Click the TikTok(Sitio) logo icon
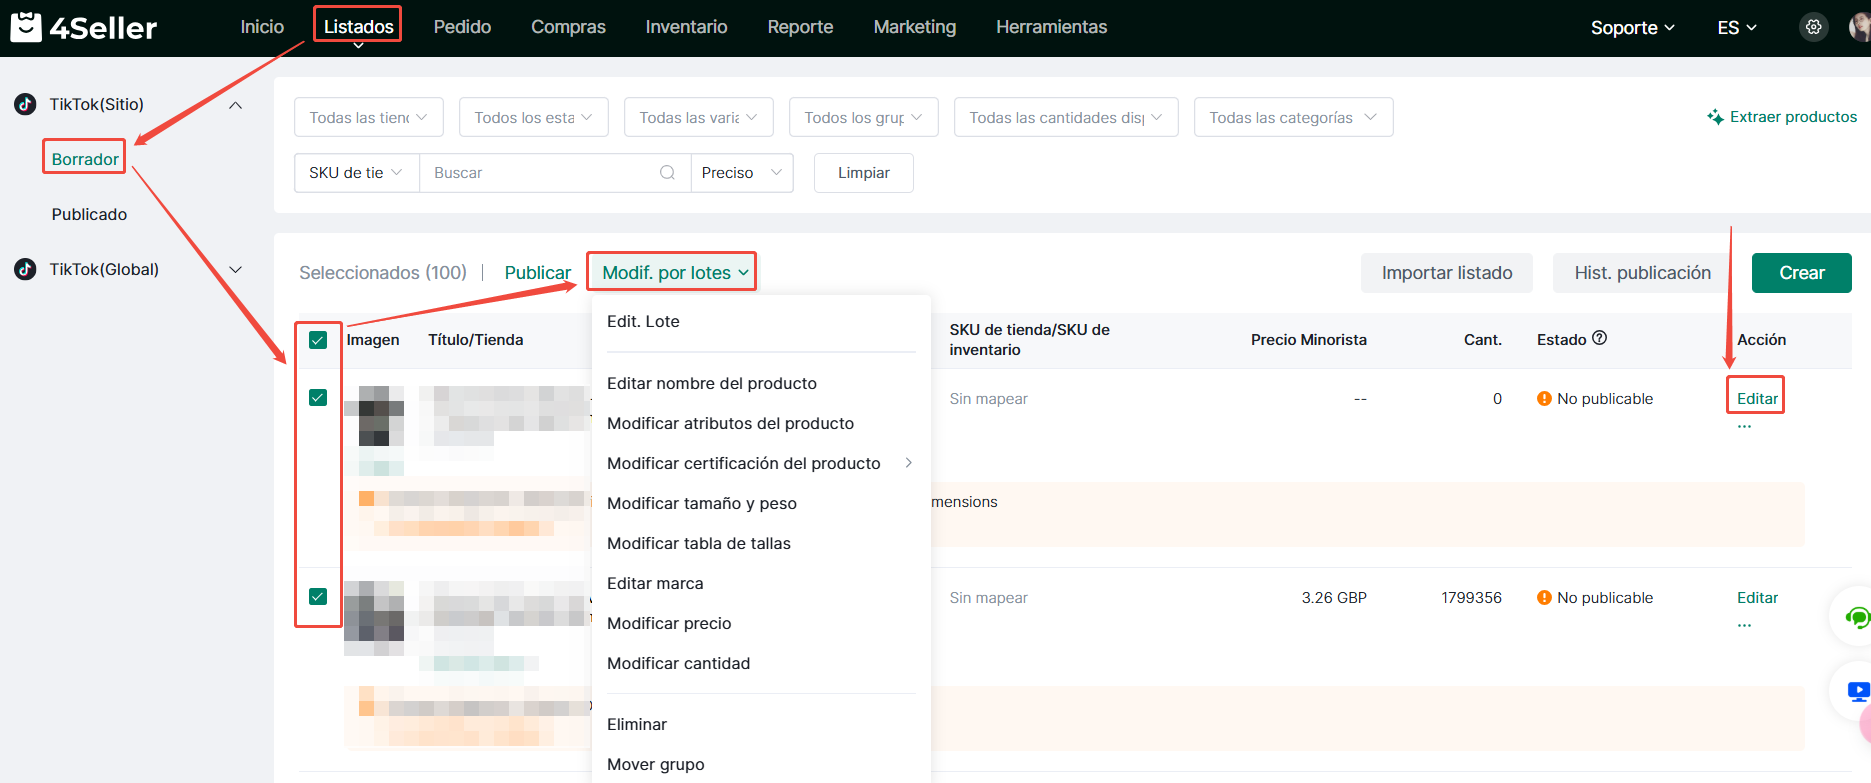Image resolution: width=1871 pixels, height=783 pixels. point(25,104)
